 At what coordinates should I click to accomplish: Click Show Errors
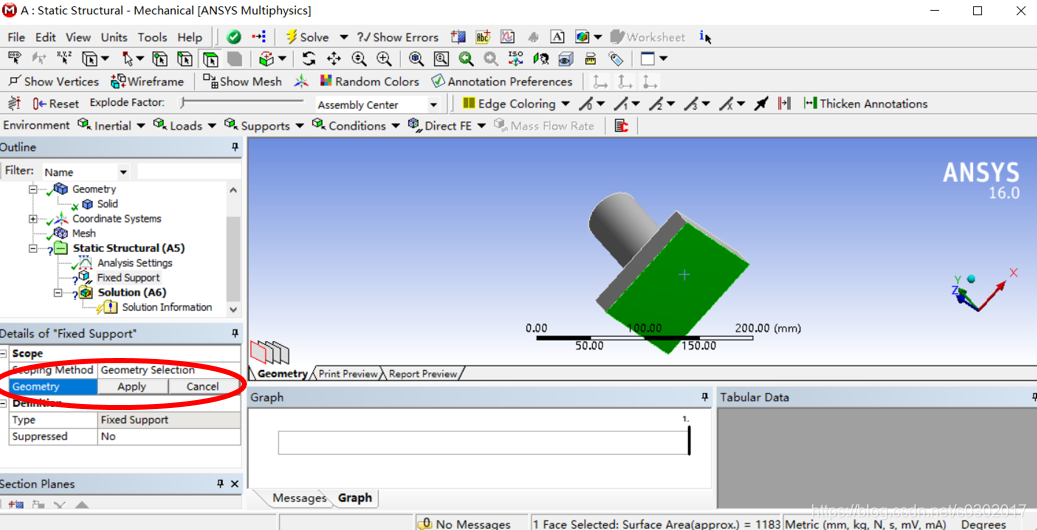[397, 37]
